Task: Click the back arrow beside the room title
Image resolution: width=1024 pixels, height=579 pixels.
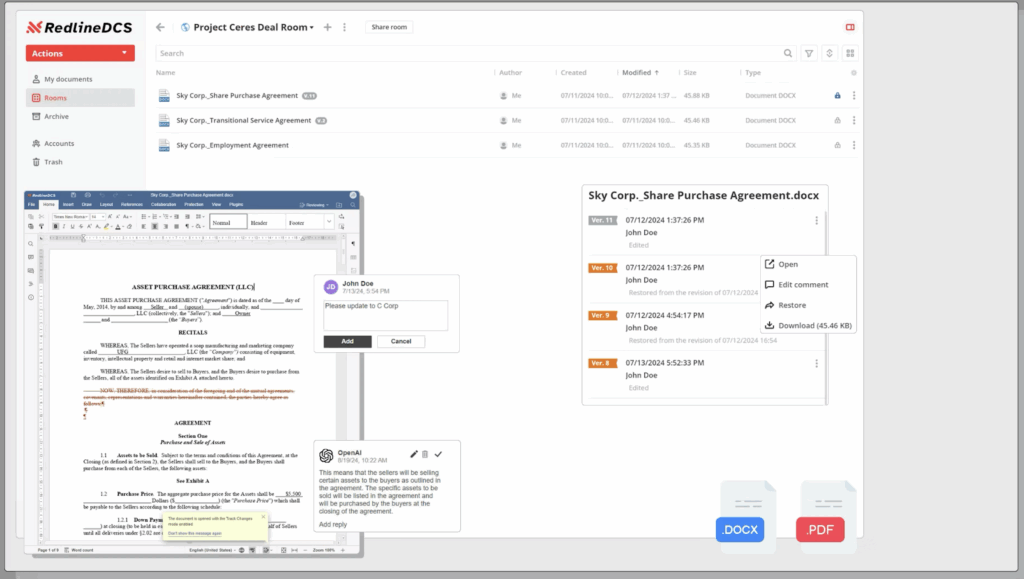Action: pyautogui.click(x=160, y=27)
